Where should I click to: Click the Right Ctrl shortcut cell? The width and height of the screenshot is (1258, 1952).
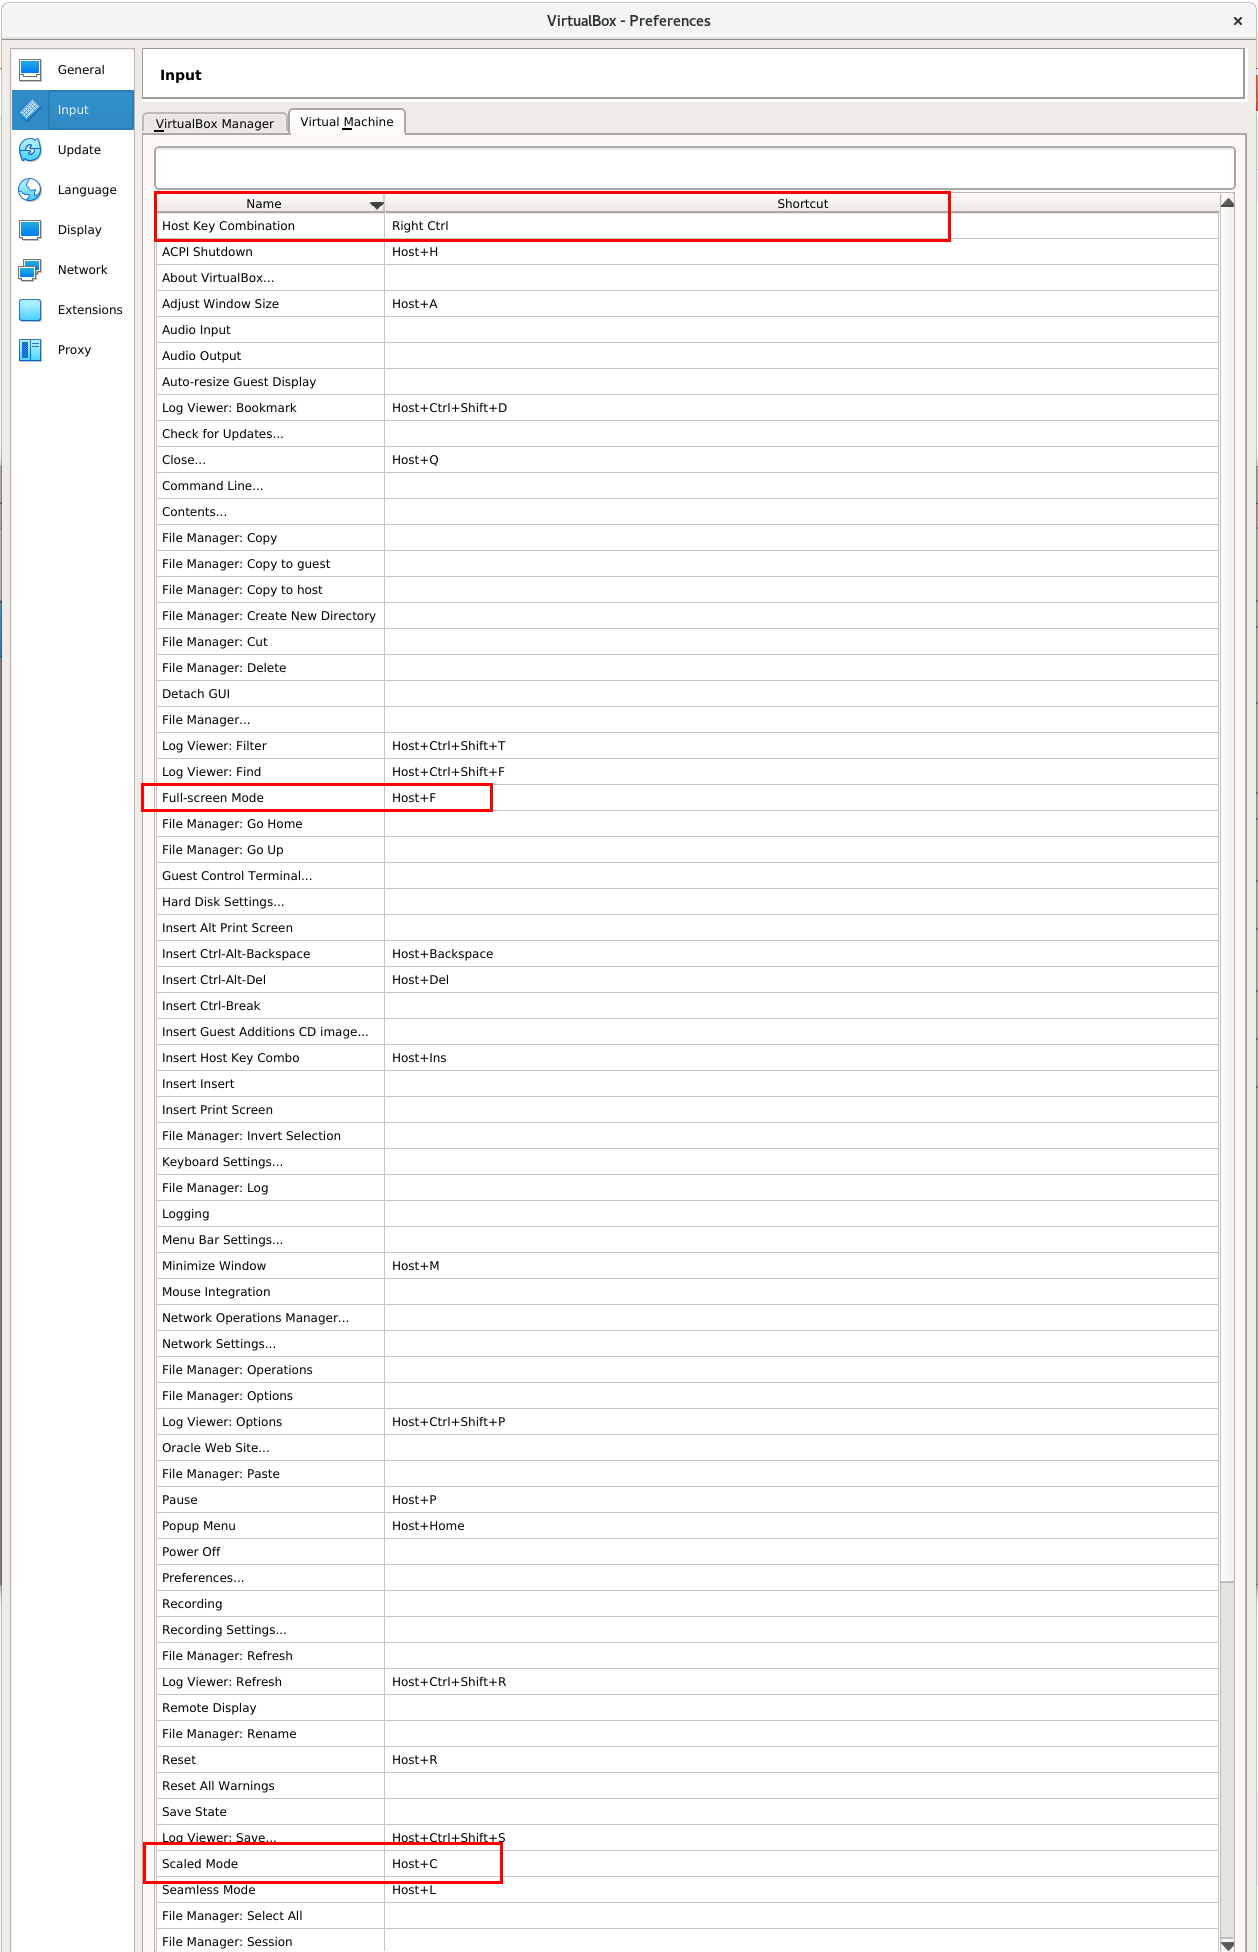pyautogui.click(x=801, y=226)
